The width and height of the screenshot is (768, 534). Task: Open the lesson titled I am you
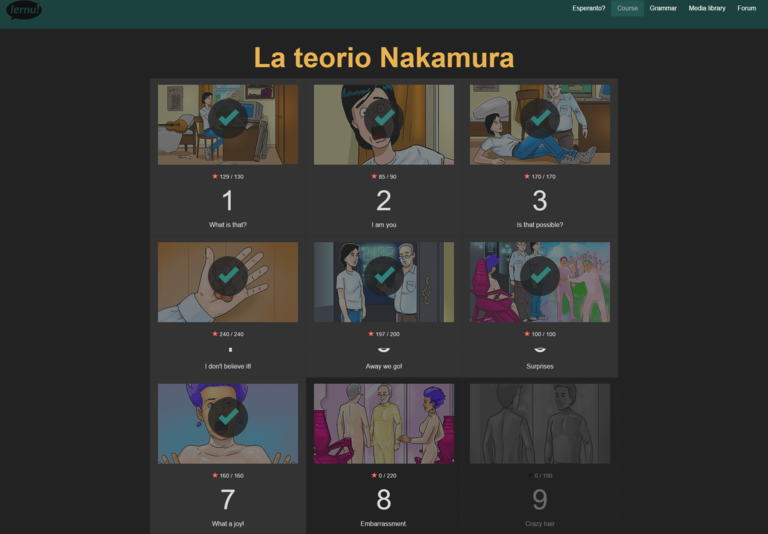click(384, 225)
